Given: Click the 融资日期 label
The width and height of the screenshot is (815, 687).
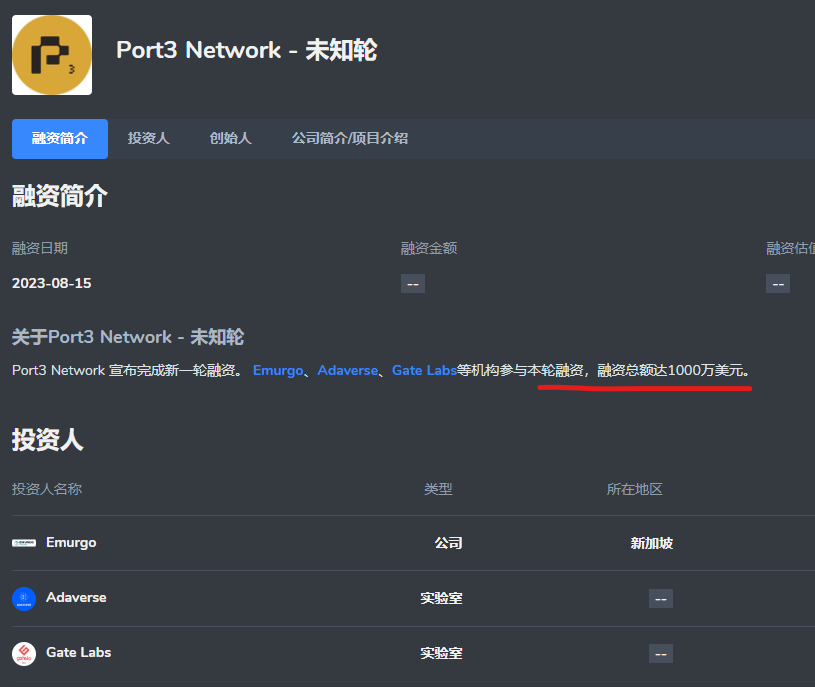Looking at the screenshot, I should 40,248.
